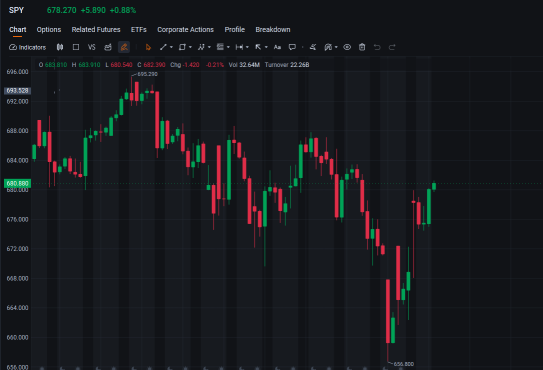Screen dimensions: 543x370
Task: Click the 695.290 high price annotation
Action: point(148,74)
